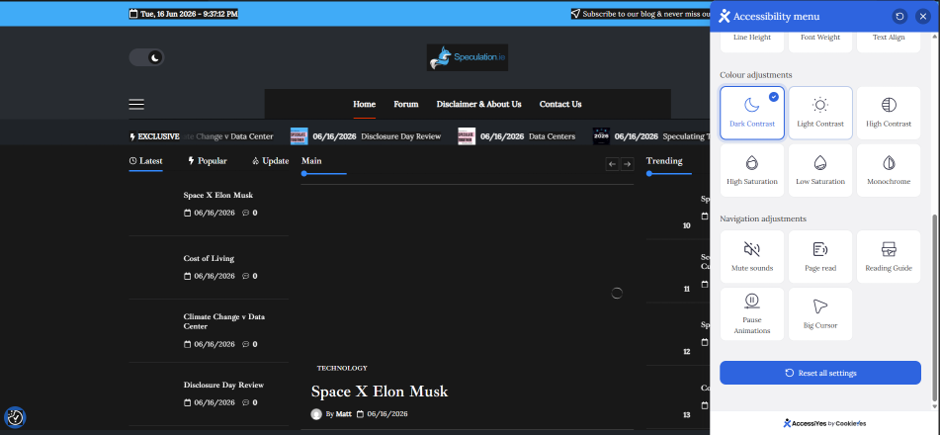
Task: Open Disclaimer & About Us page
Action: [478, 104]
